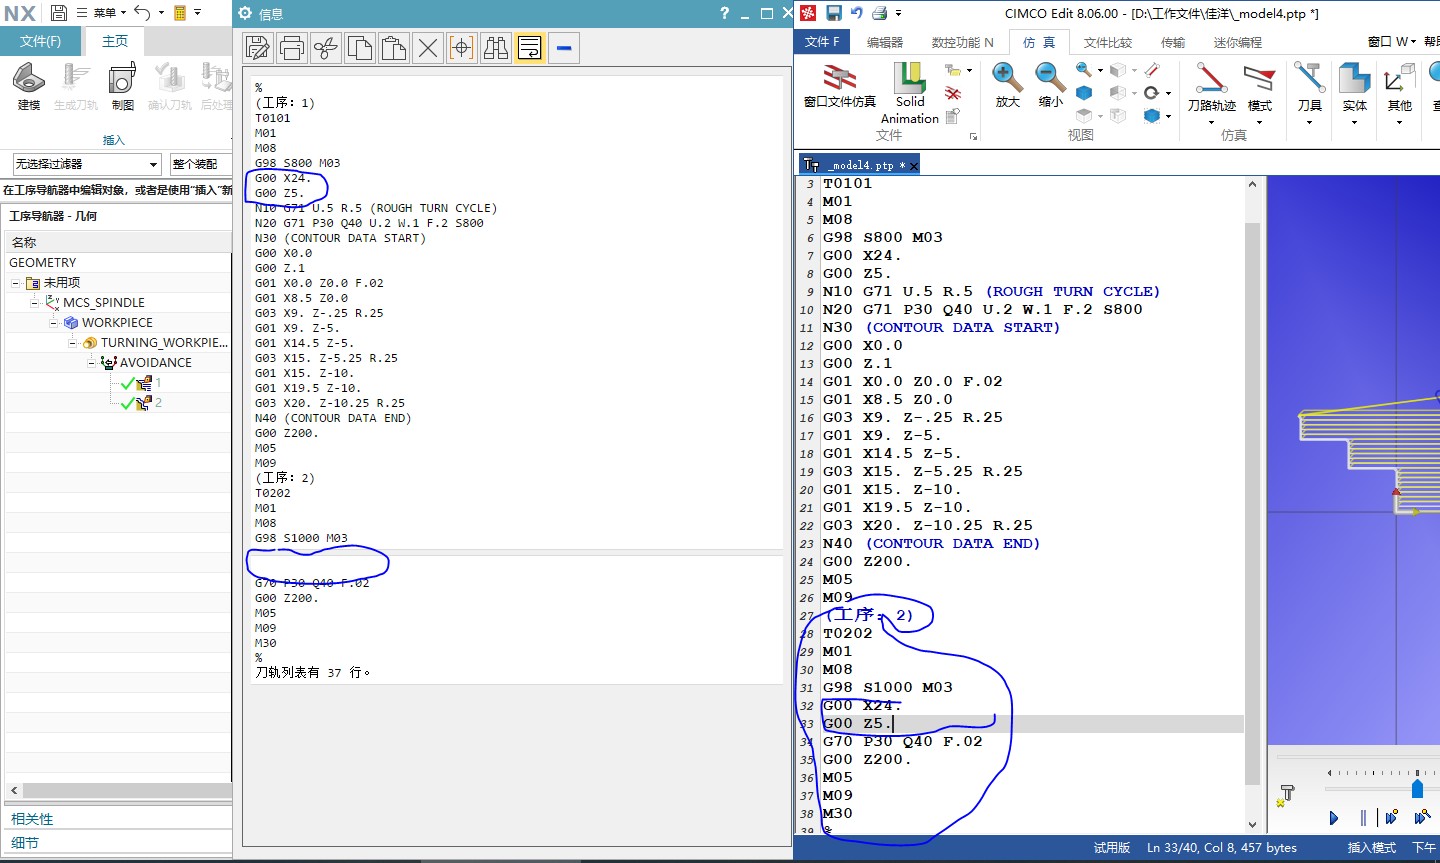The height and width of the screenshot is (863, 1440).
Task: Click pause button in simulation controls
Action: pos(1363,818)
